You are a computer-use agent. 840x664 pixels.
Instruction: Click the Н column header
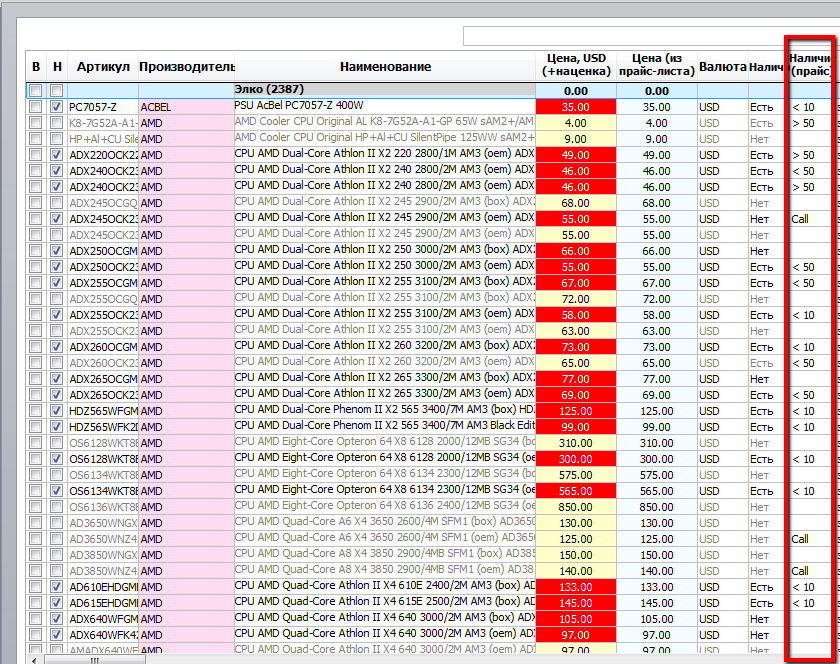pos(57,66)
